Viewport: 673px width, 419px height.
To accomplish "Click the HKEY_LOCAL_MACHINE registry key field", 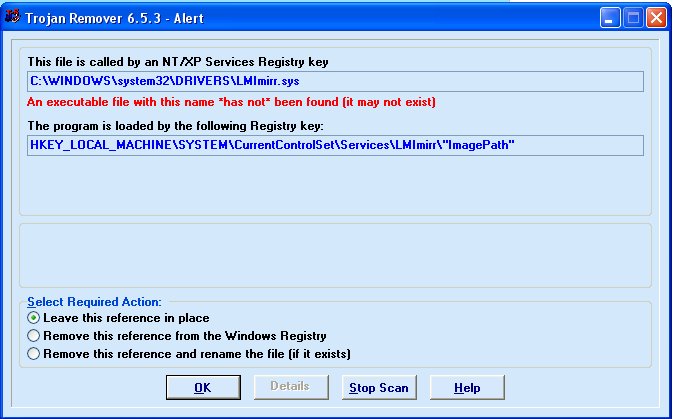I will point(335,145).
